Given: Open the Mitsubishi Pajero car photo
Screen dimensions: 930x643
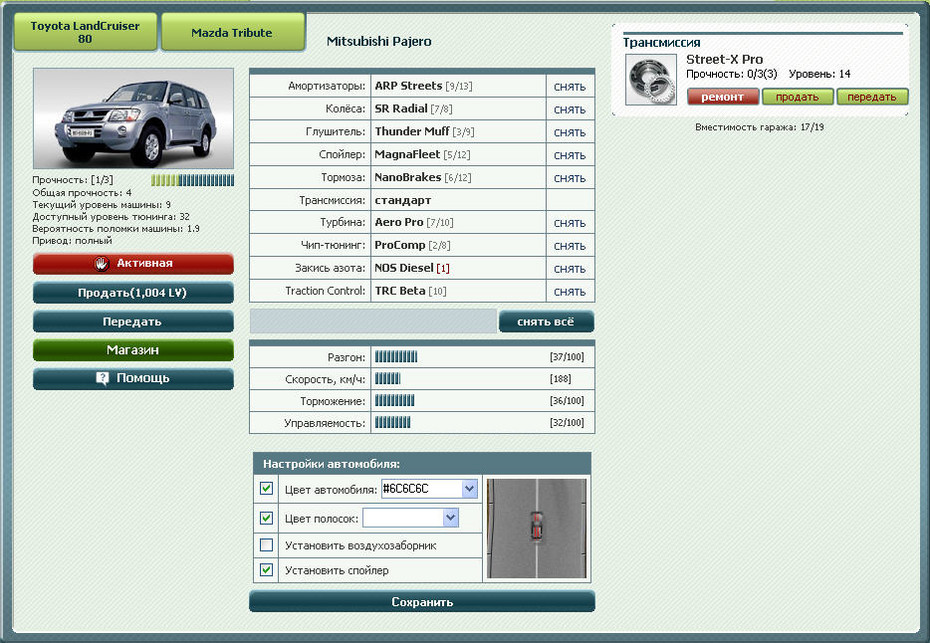Looking at the screenshot, I should [x=133, y=118].
